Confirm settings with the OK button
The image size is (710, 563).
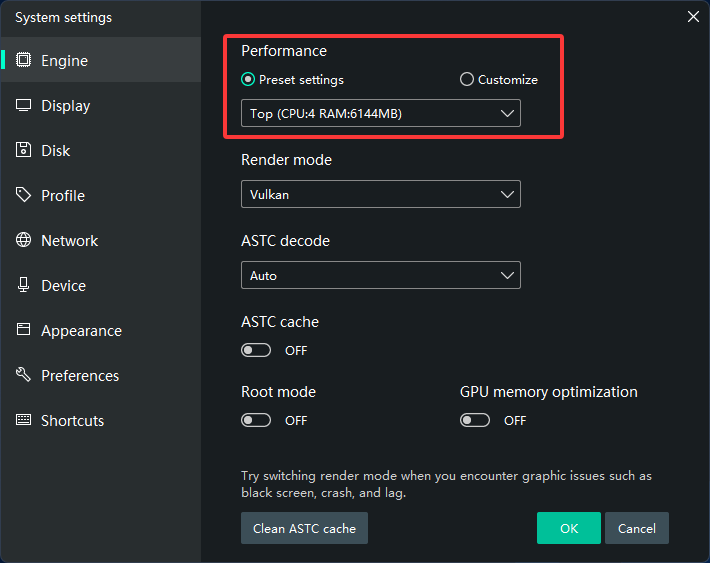point(568,528)
